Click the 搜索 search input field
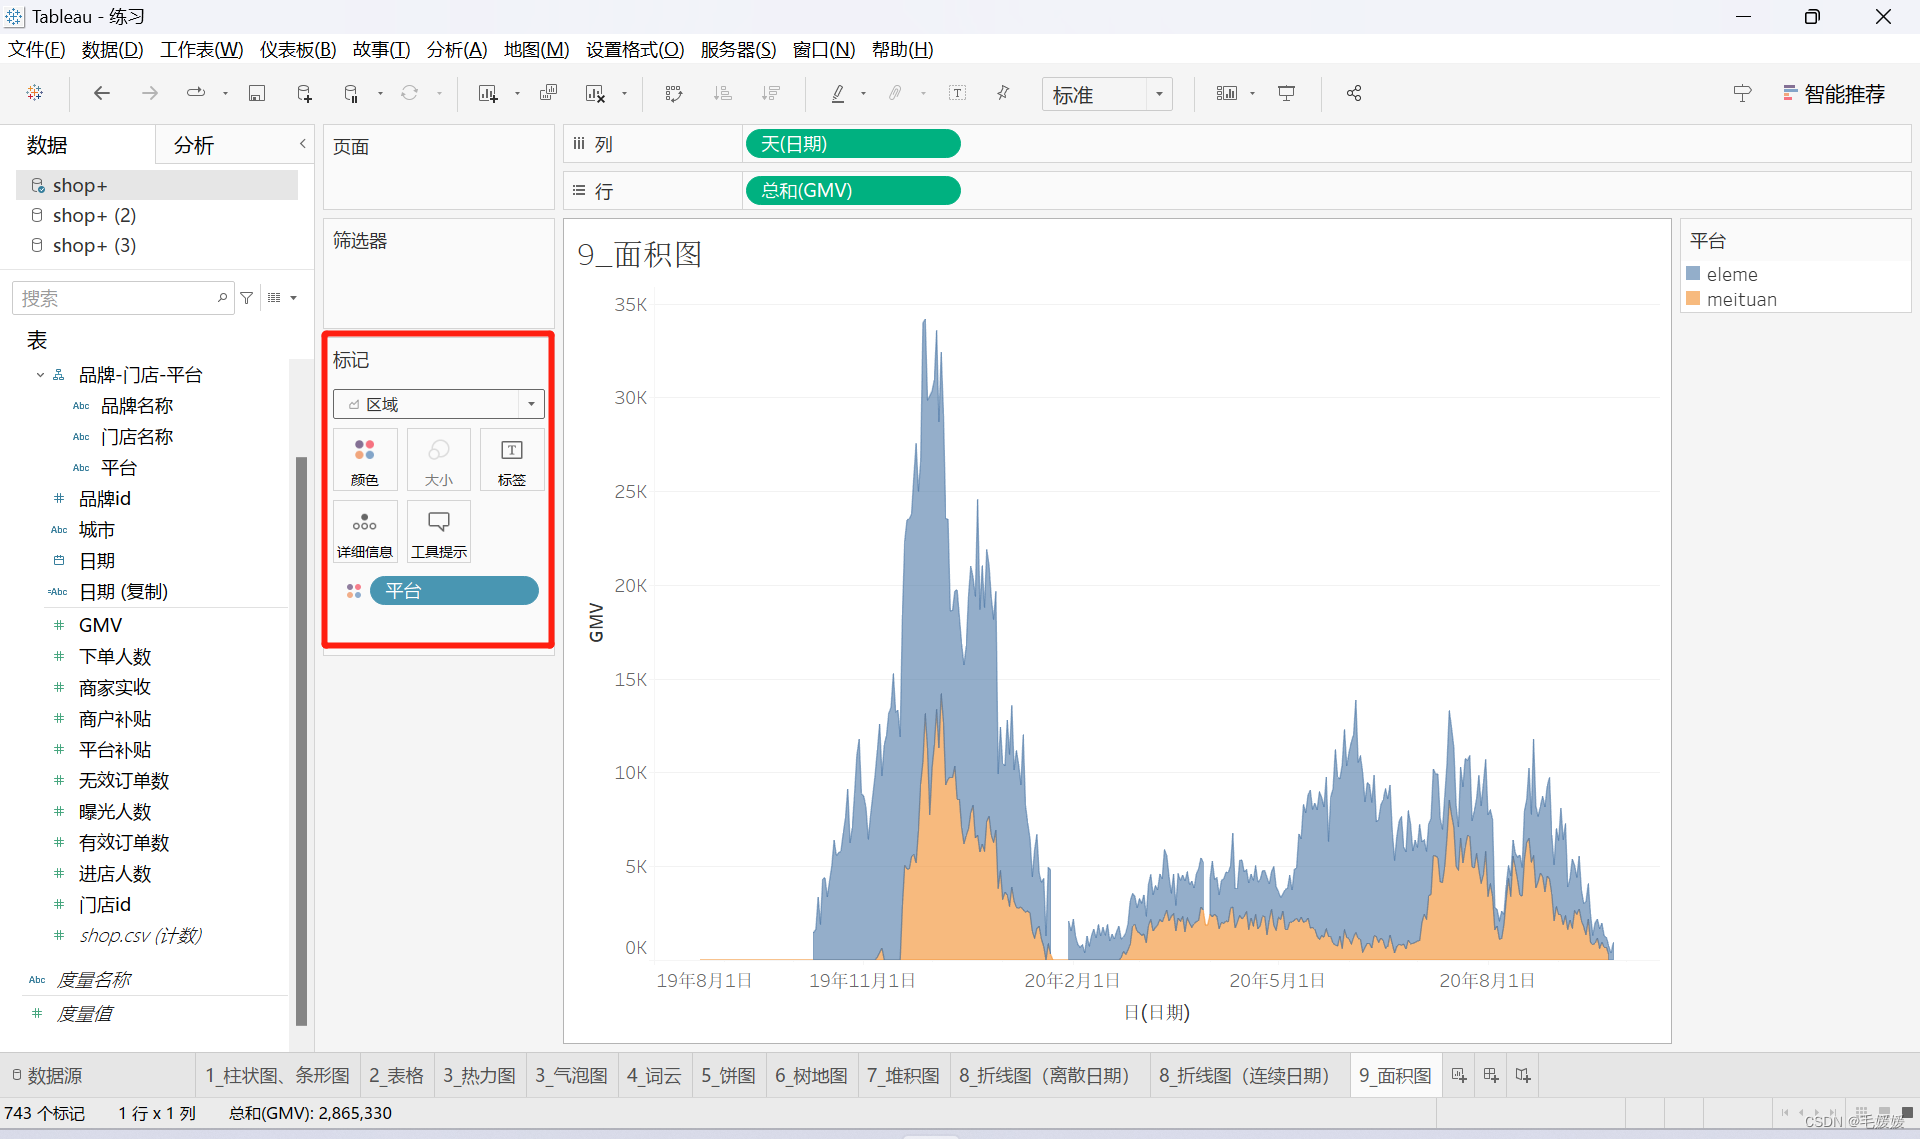This screenshot has height=1139, width=1920. click(122, 298)
